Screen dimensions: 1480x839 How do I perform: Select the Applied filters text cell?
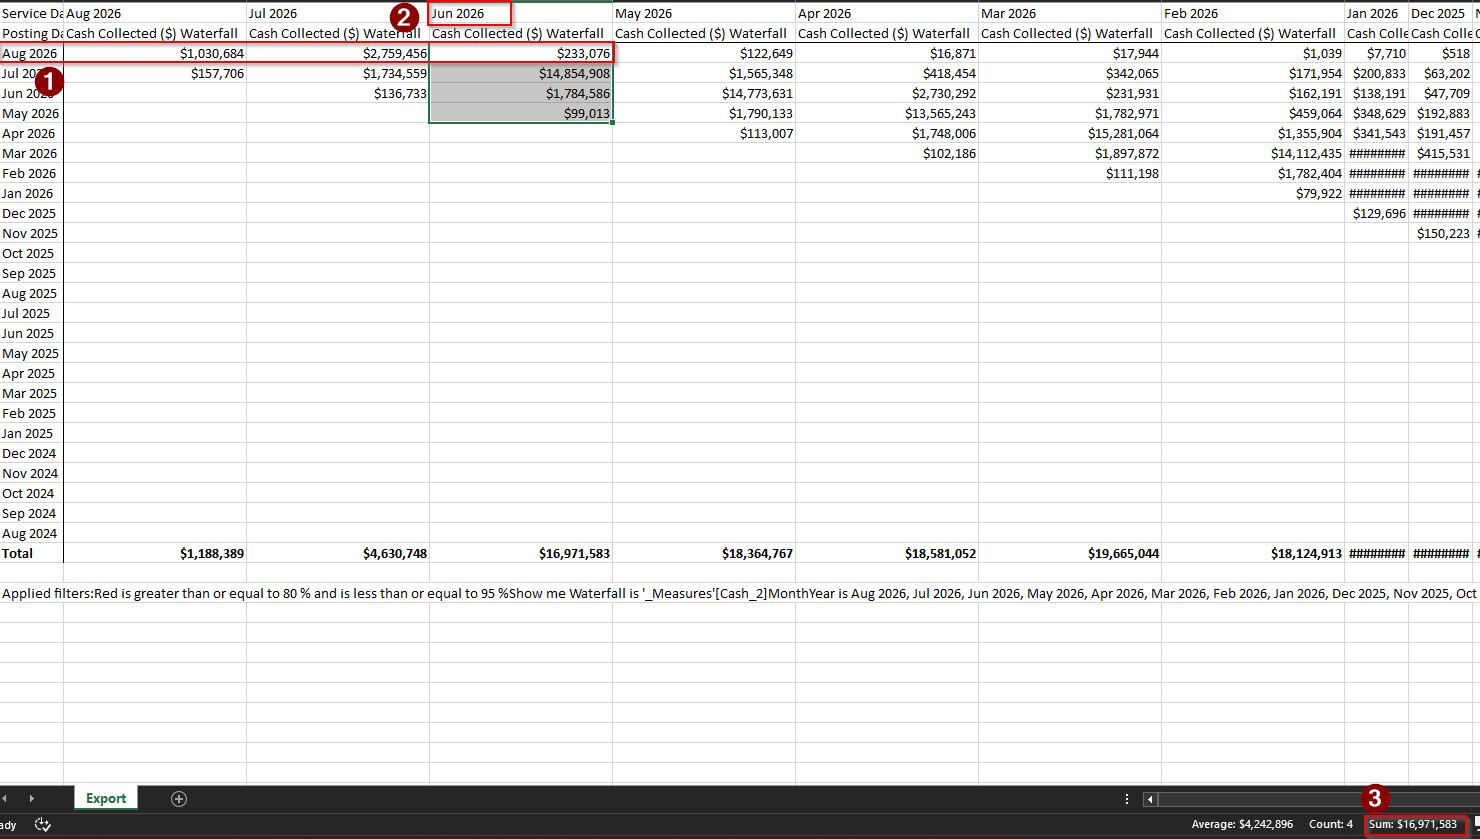740,593
